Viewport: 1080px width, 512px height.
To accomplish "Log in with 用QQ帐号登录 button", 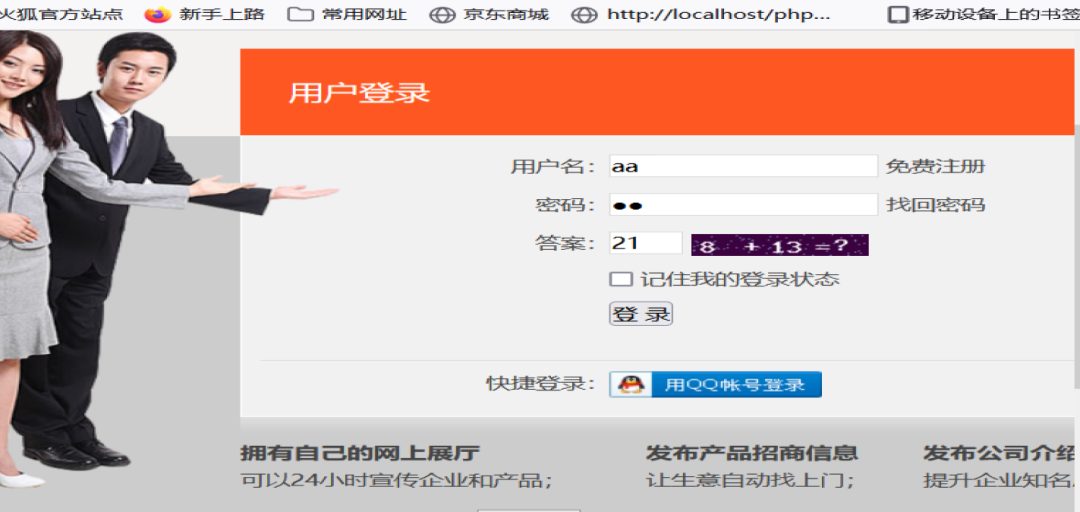I will click(715, 385).
